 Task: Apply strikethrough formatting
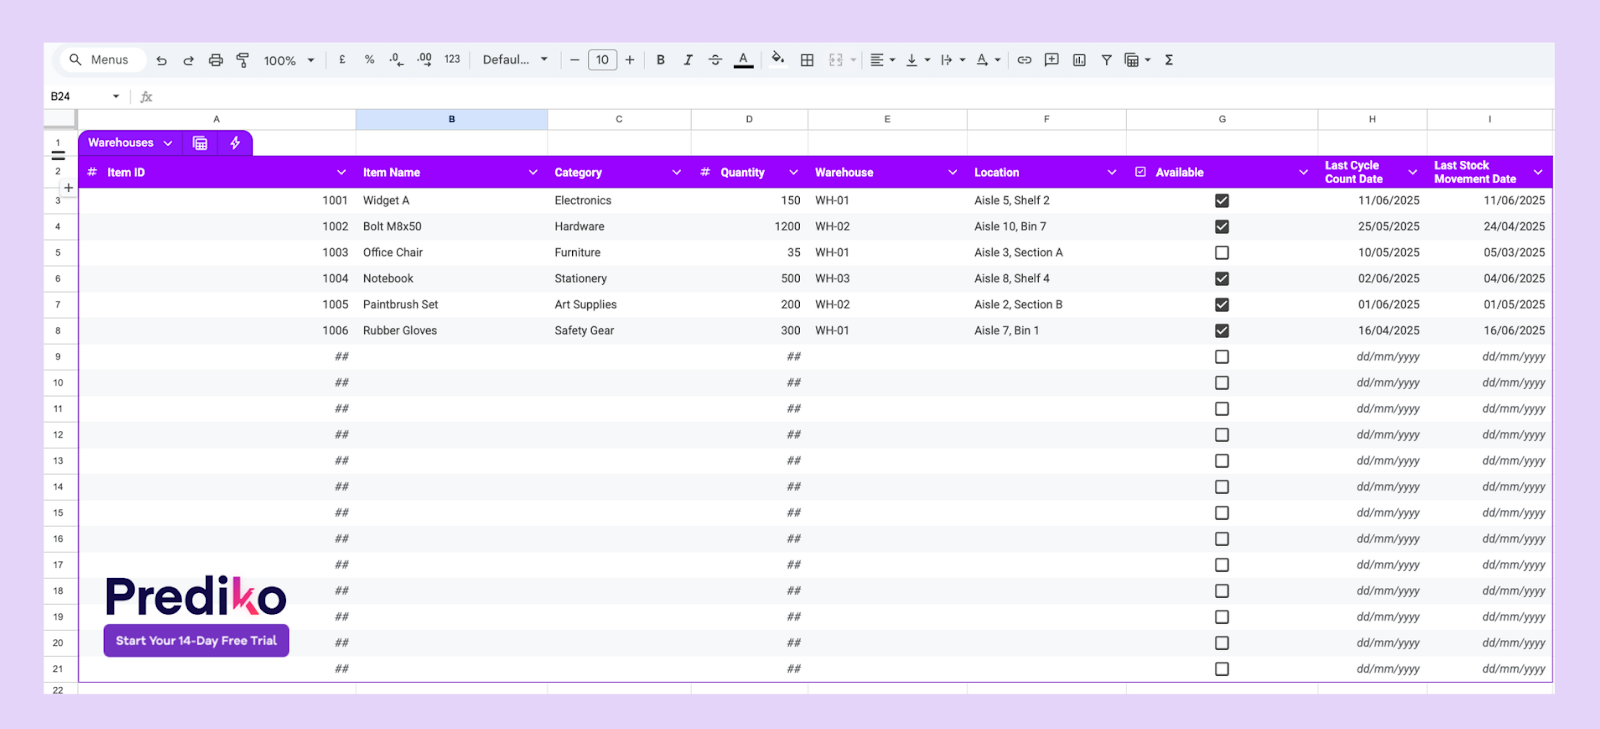715,60
